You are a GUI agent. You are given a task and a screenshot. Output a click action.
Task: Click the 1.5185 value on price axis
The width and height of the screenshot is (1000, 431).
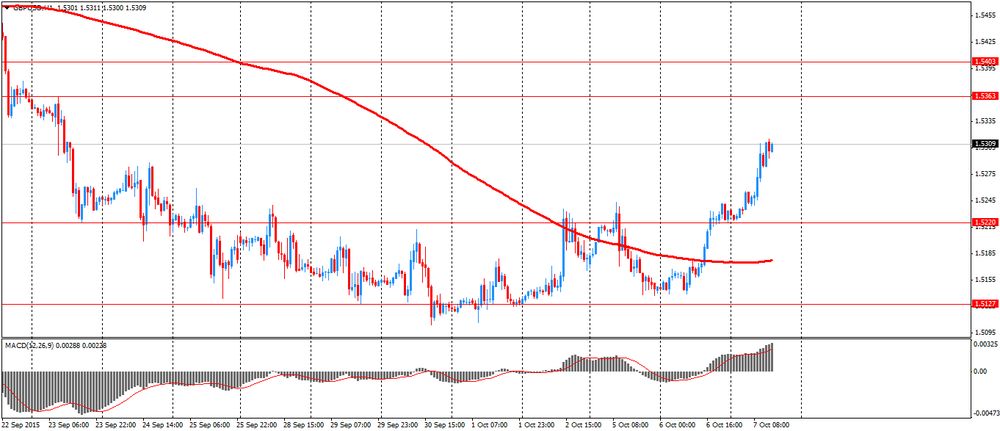click(x=986, y=253)
